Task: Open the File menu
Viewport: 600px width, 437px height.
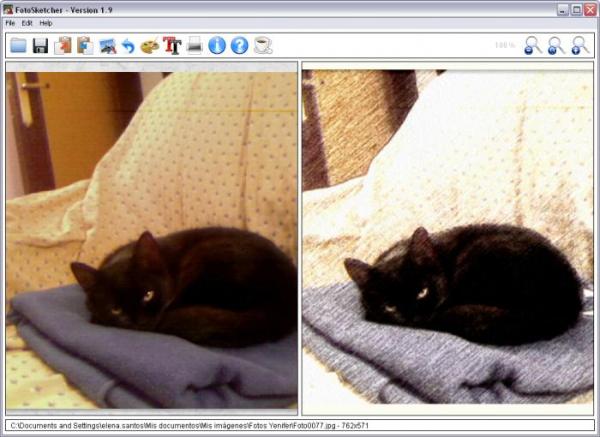Action: [x=10, y=22]
